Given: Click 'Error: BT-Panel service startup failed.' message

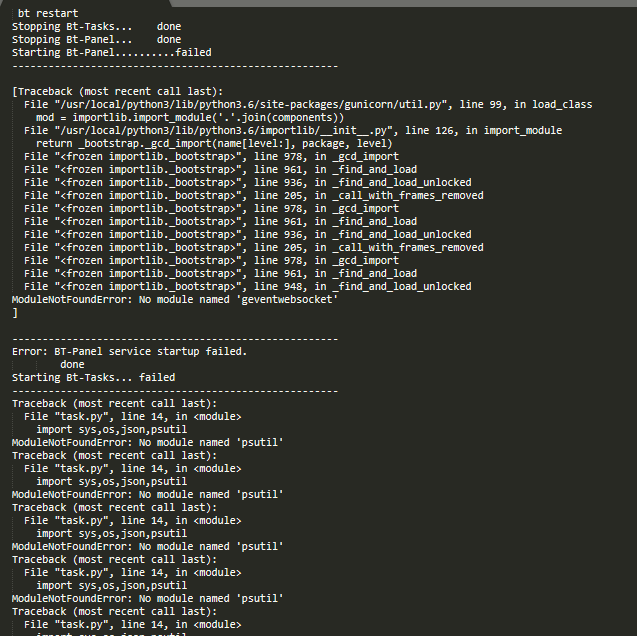Looking at the screenshot, I should pyautogui.click(x=130, y=351).
